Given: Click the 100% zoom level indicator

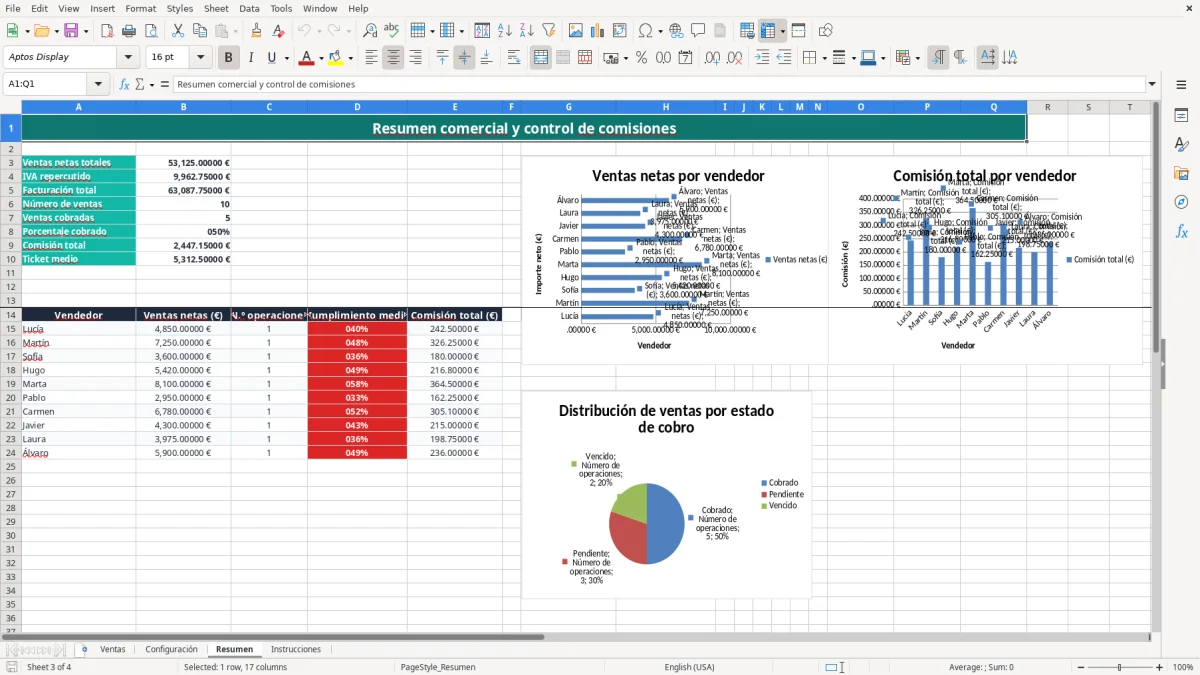Looking at the screenshot, I should coord(1182,667).
